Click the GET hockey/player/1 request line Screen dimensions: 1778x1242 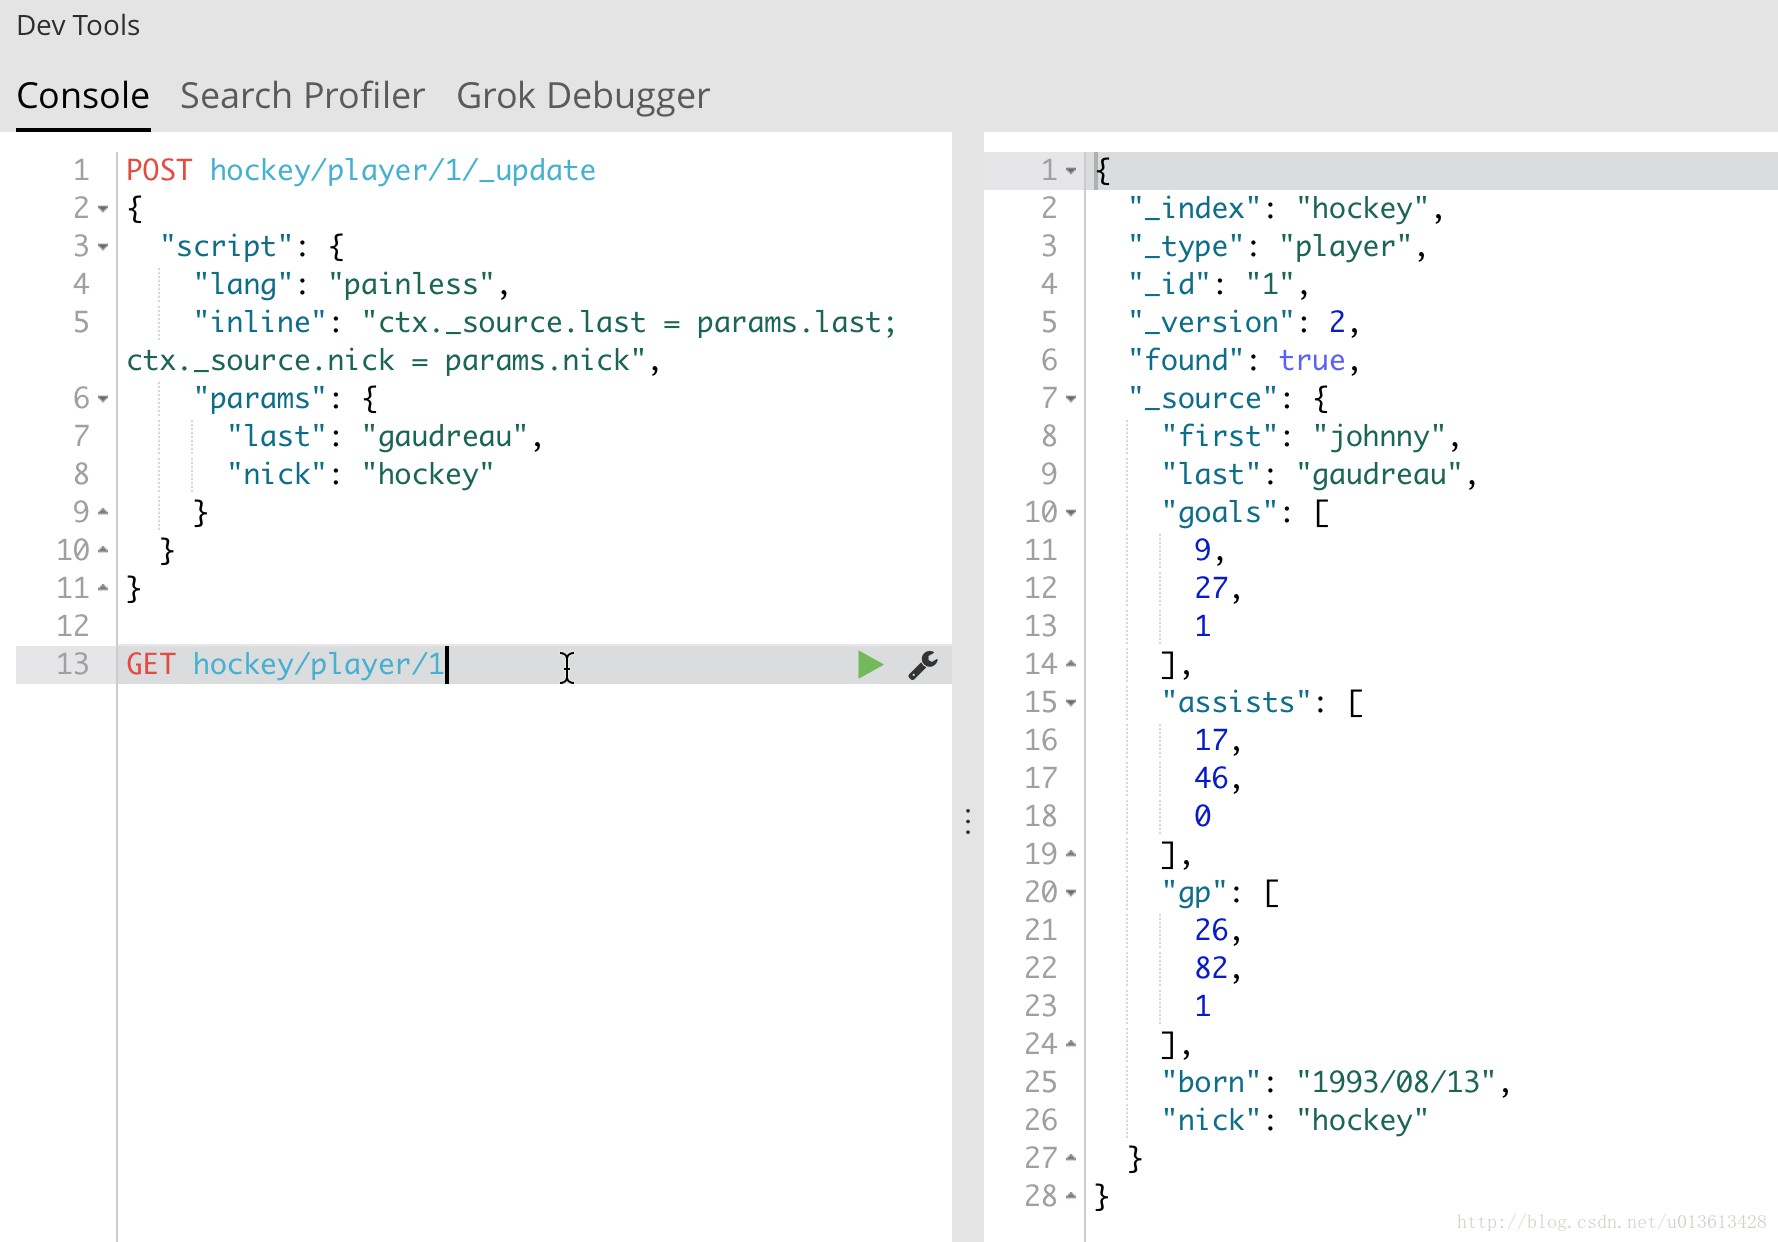tap(285, 664)
